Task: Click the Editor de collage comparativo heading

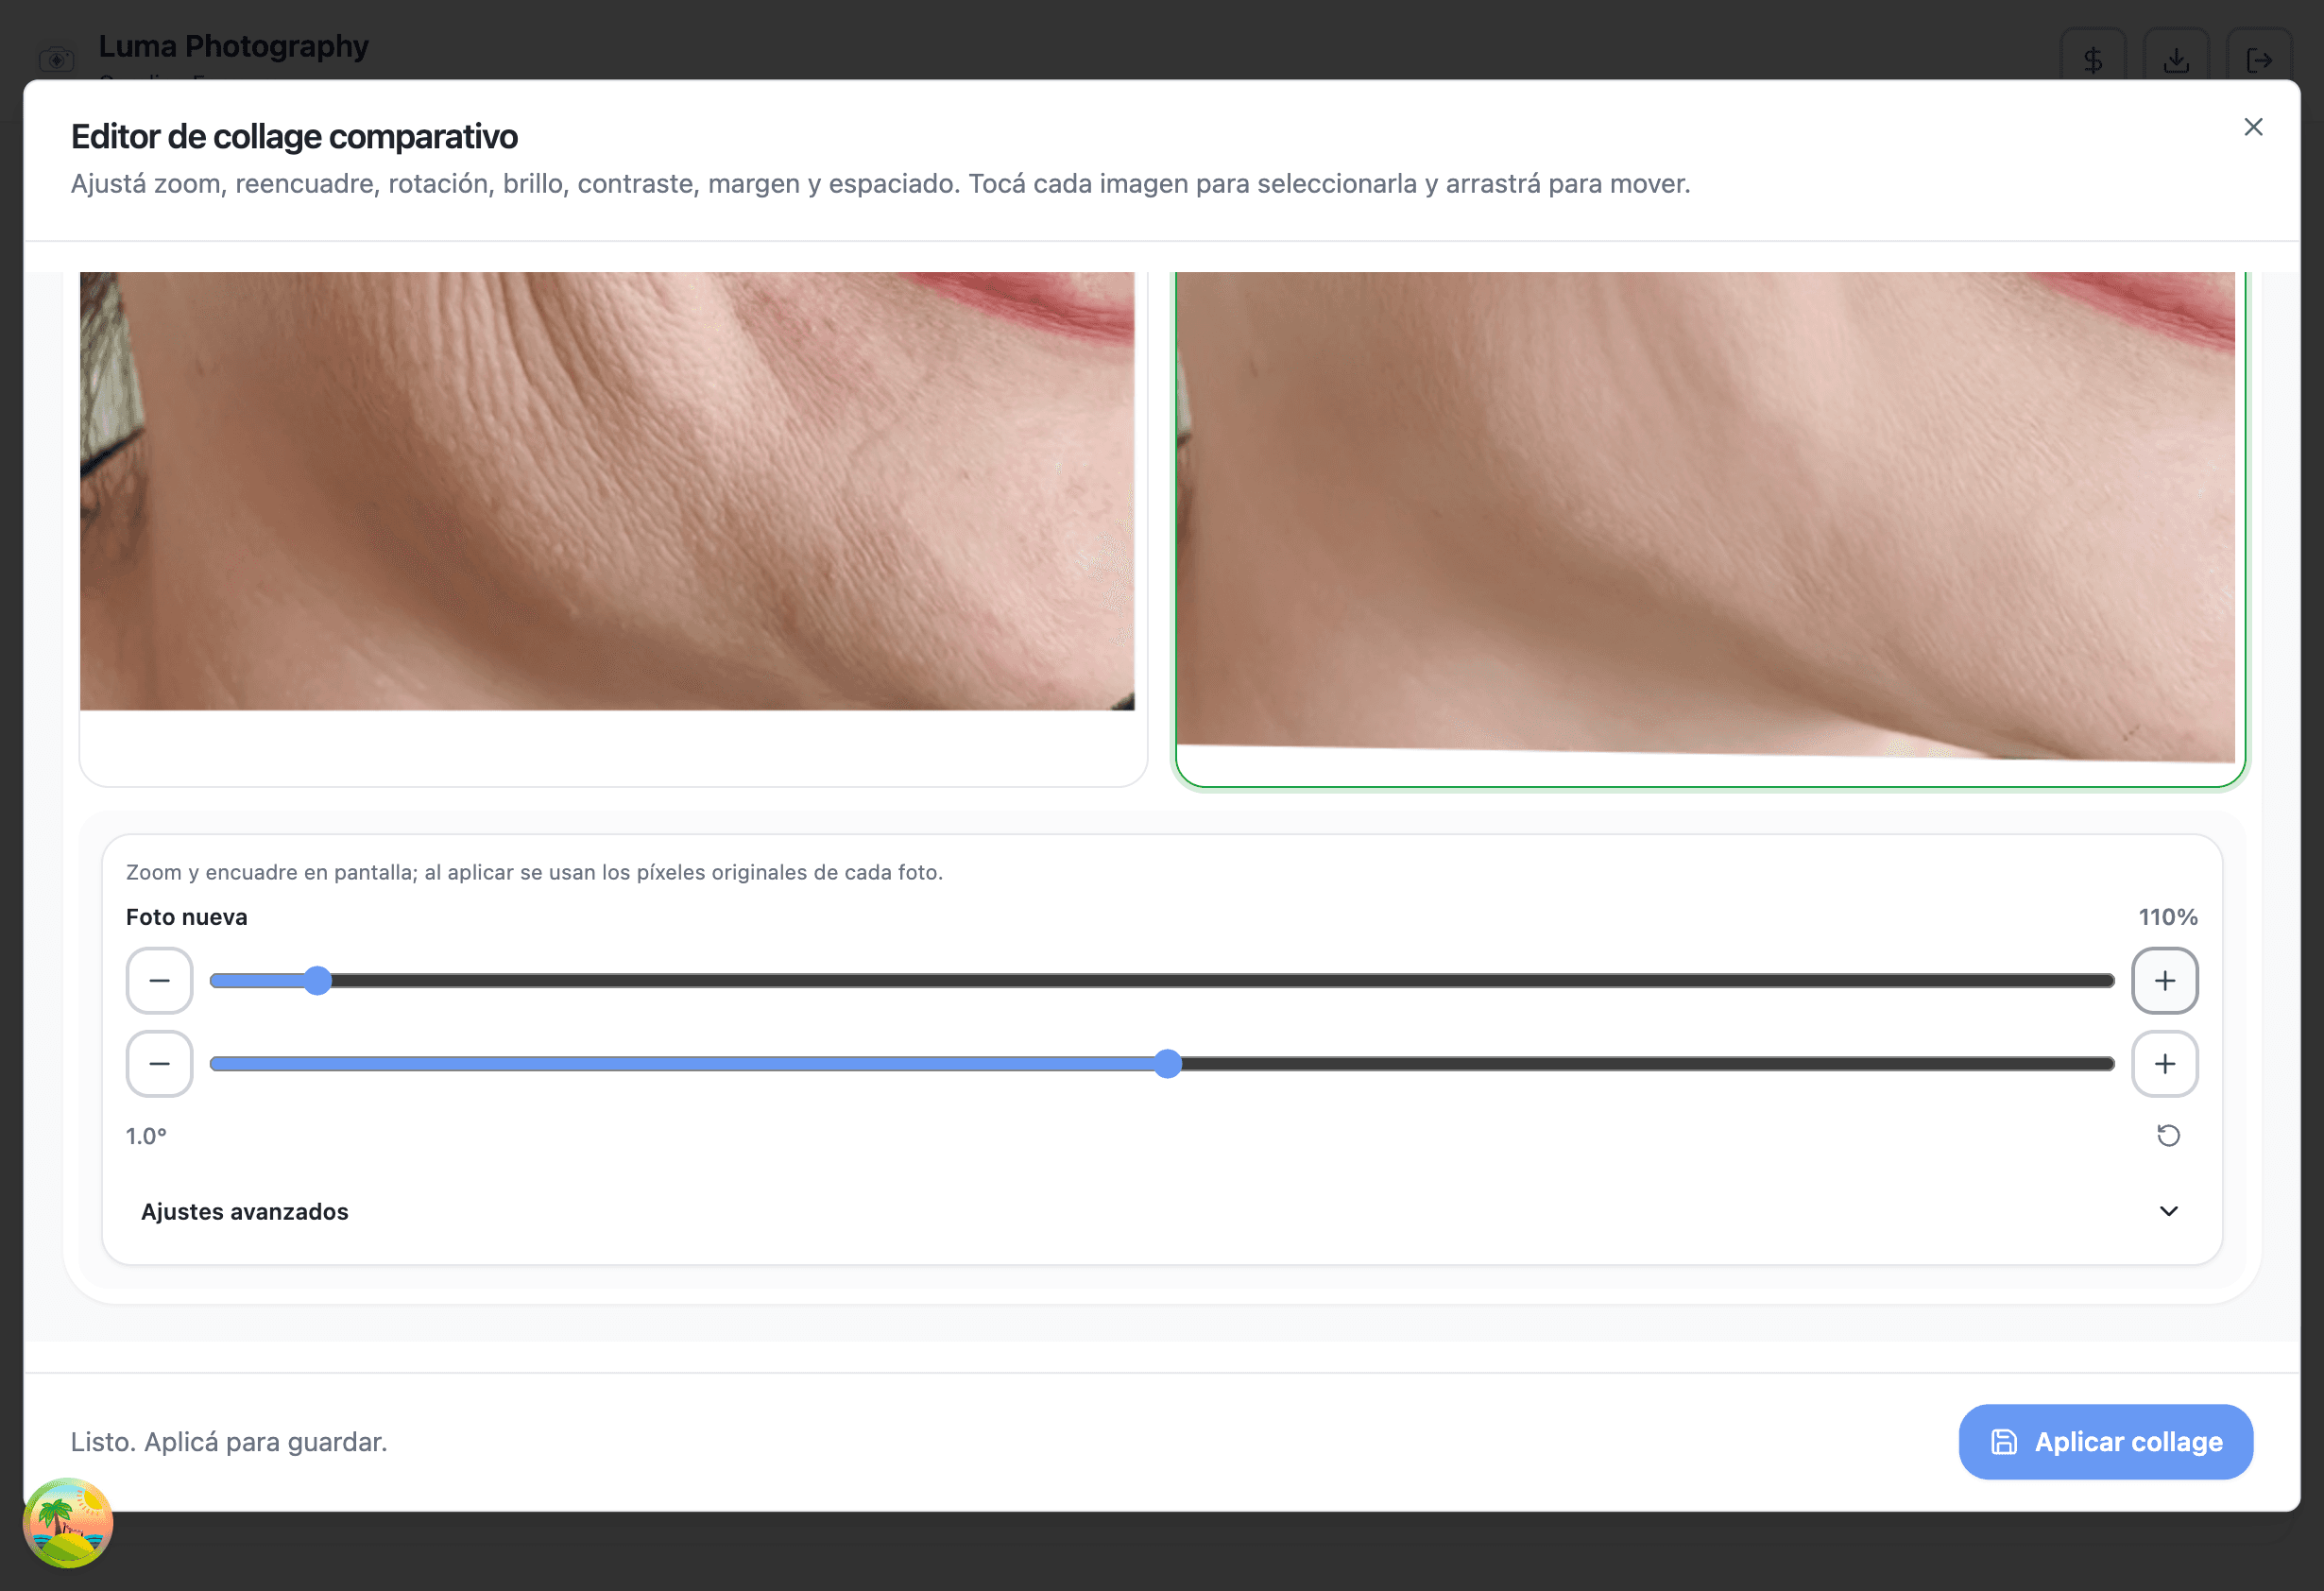Action: (294, 137)
